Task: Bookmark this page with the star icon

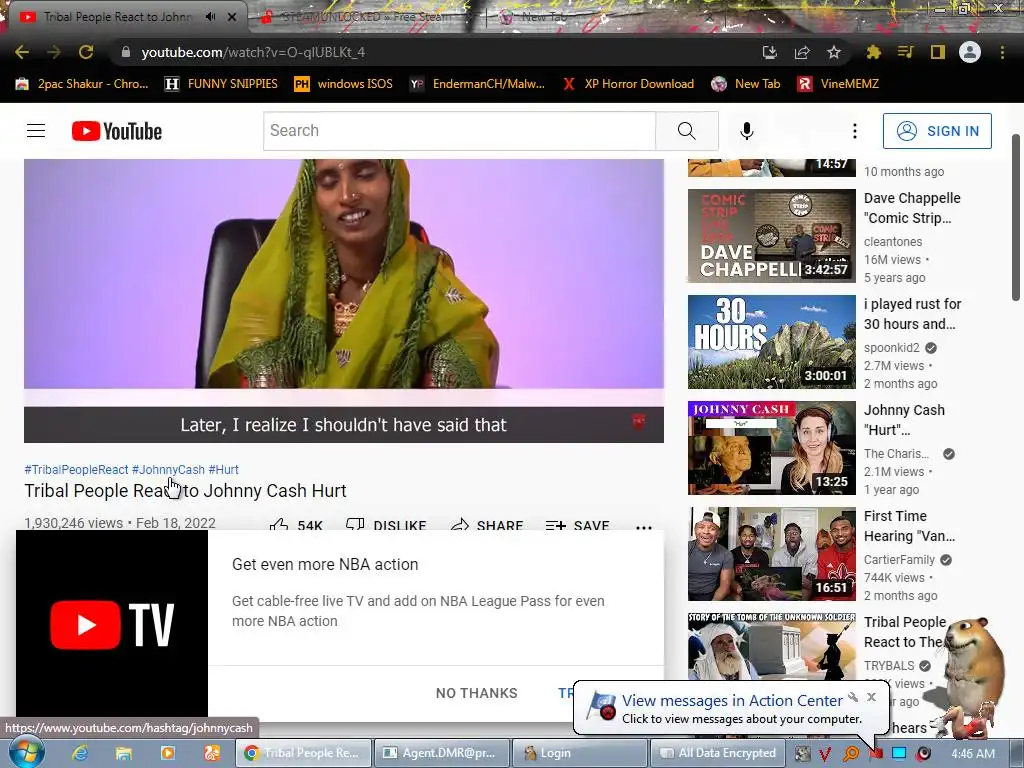Action: (x=834, y=52)
